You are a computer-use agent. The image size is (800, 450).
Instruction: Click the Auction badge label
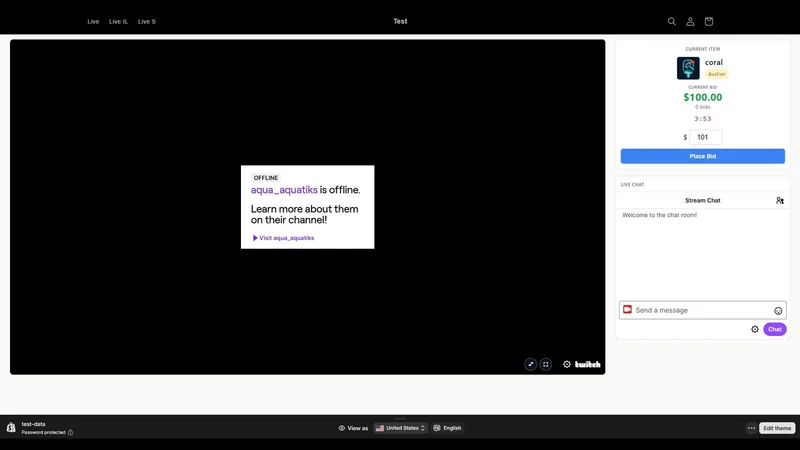(x=716, y=74)
